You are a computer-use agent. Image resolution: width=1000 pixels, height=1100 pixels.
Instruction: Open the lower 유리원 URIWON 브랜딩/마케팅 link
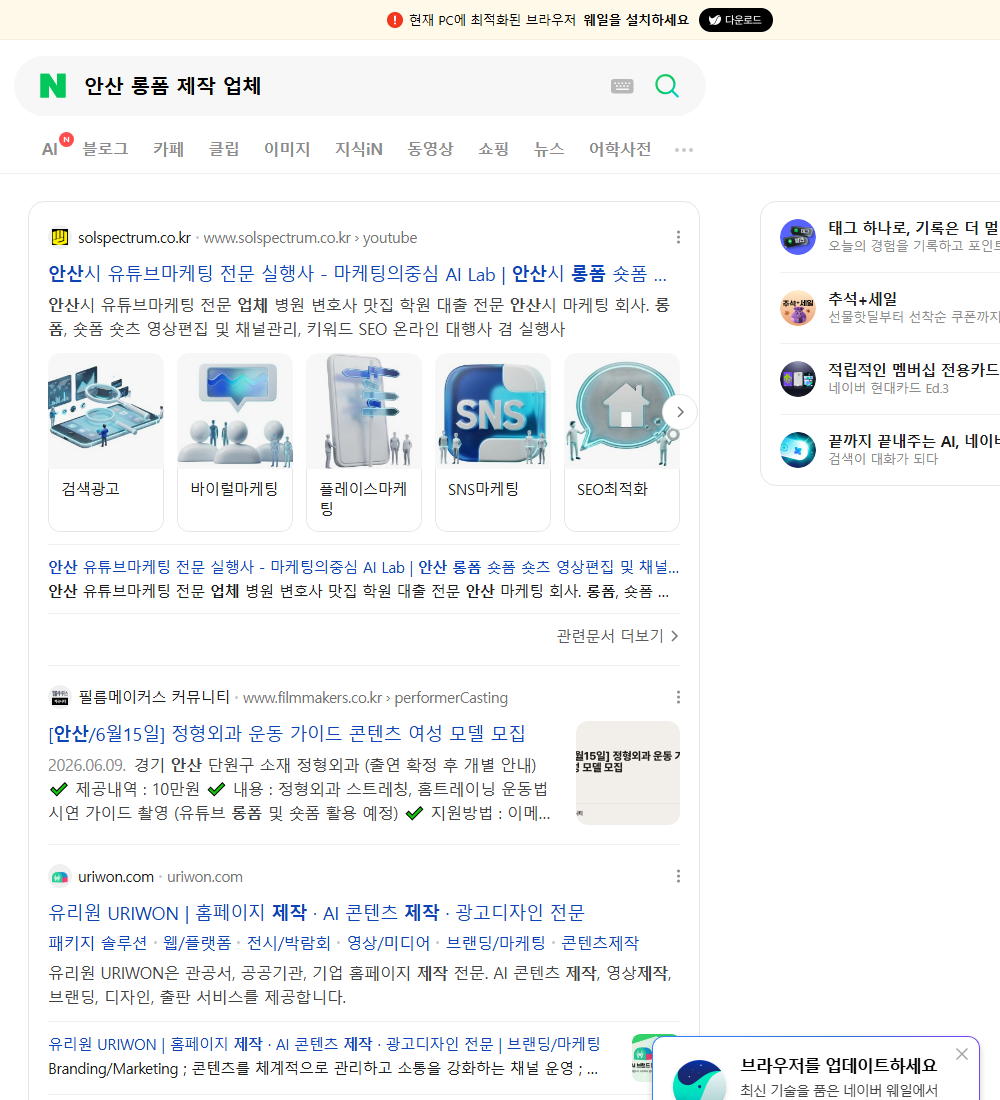coord(324,1044)
